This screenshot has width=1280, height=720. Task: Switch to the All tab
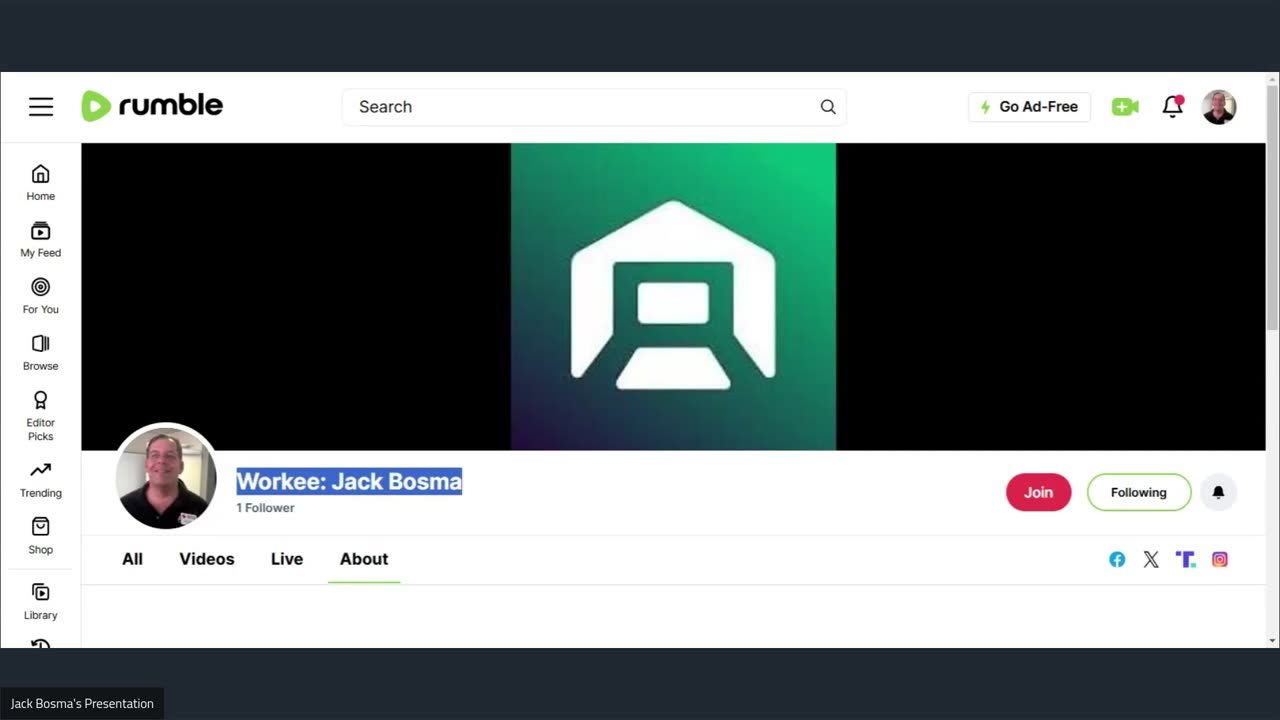(x=132, y=559)
